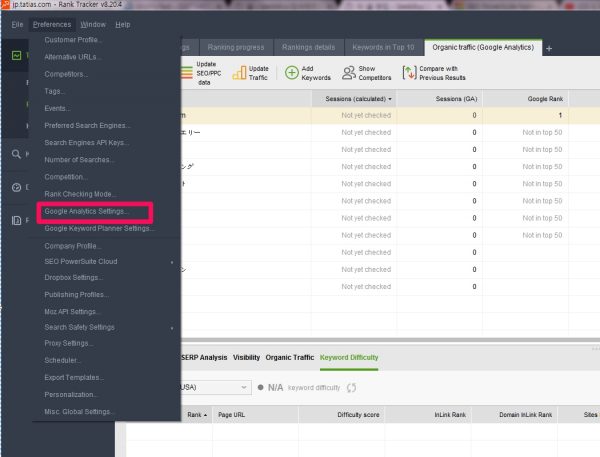
Task: Open the Window menu
Action: click(x=93, y=24)
